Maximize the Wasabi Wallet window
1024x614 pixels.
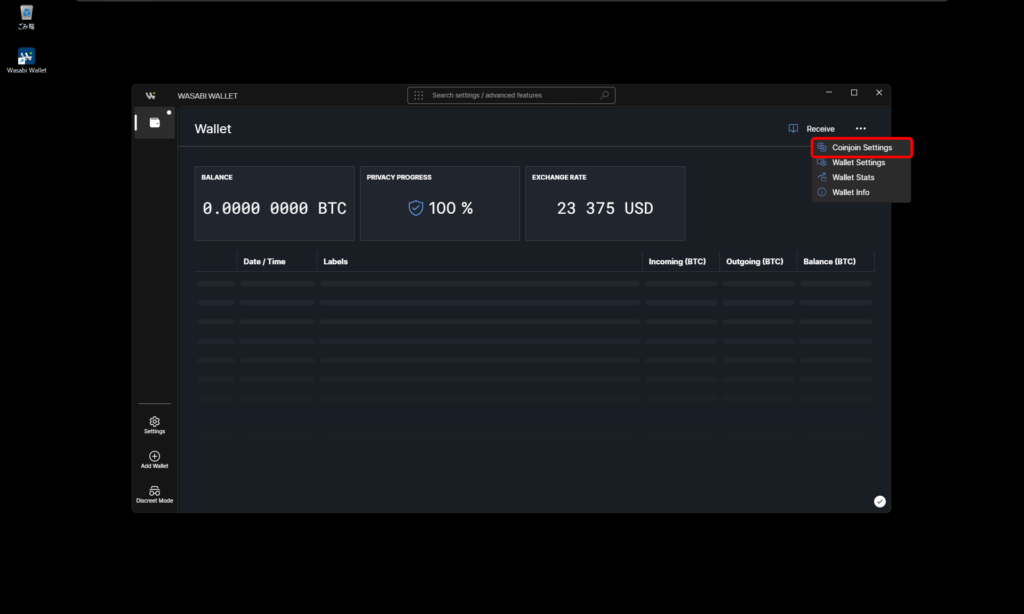point(854,93)
